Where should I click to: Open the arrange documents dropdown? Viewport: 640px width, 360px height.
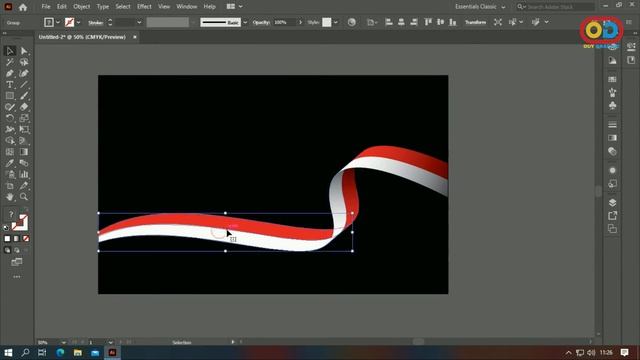pos(235,7)
